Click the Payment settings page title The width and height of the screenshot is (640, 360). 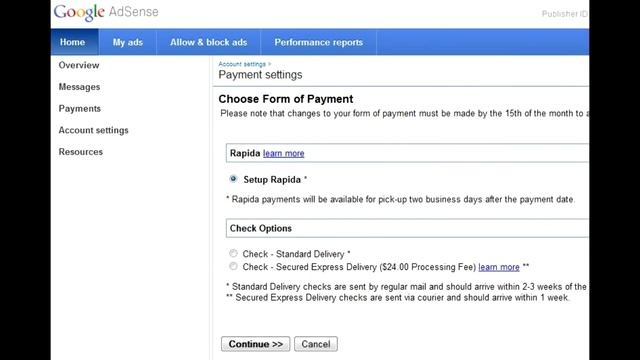pyautogui.click(x=260, y=75)
